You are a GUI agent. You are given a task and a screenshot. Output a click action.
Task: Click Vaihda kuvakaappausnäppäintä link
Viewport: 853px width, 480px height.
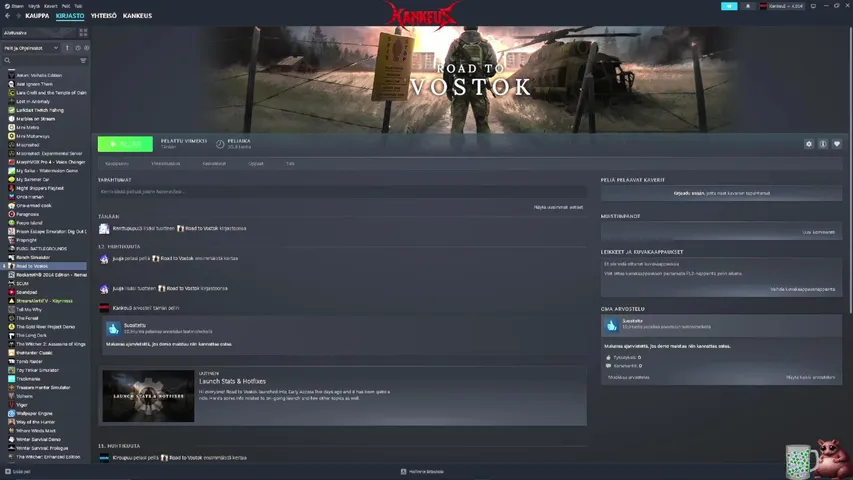pos(802,290)
